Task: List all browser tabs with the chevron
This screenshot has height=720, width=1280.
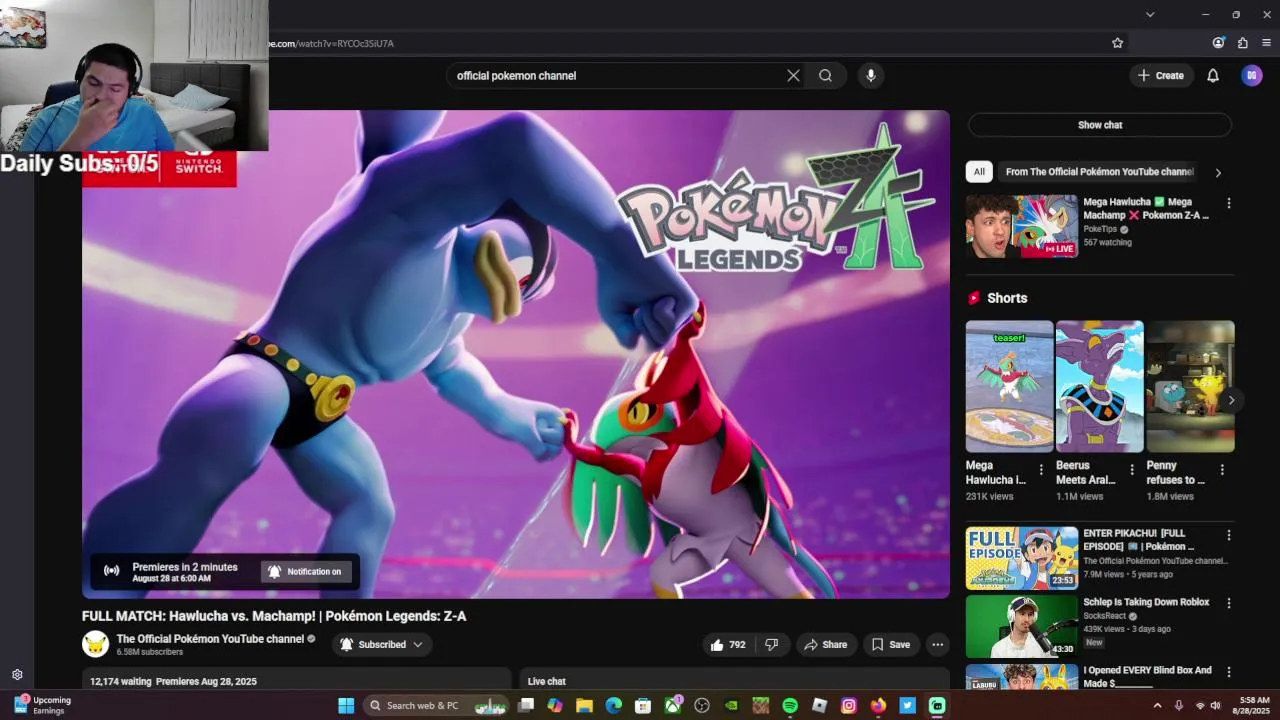Action: click(x=1150, y=14)
